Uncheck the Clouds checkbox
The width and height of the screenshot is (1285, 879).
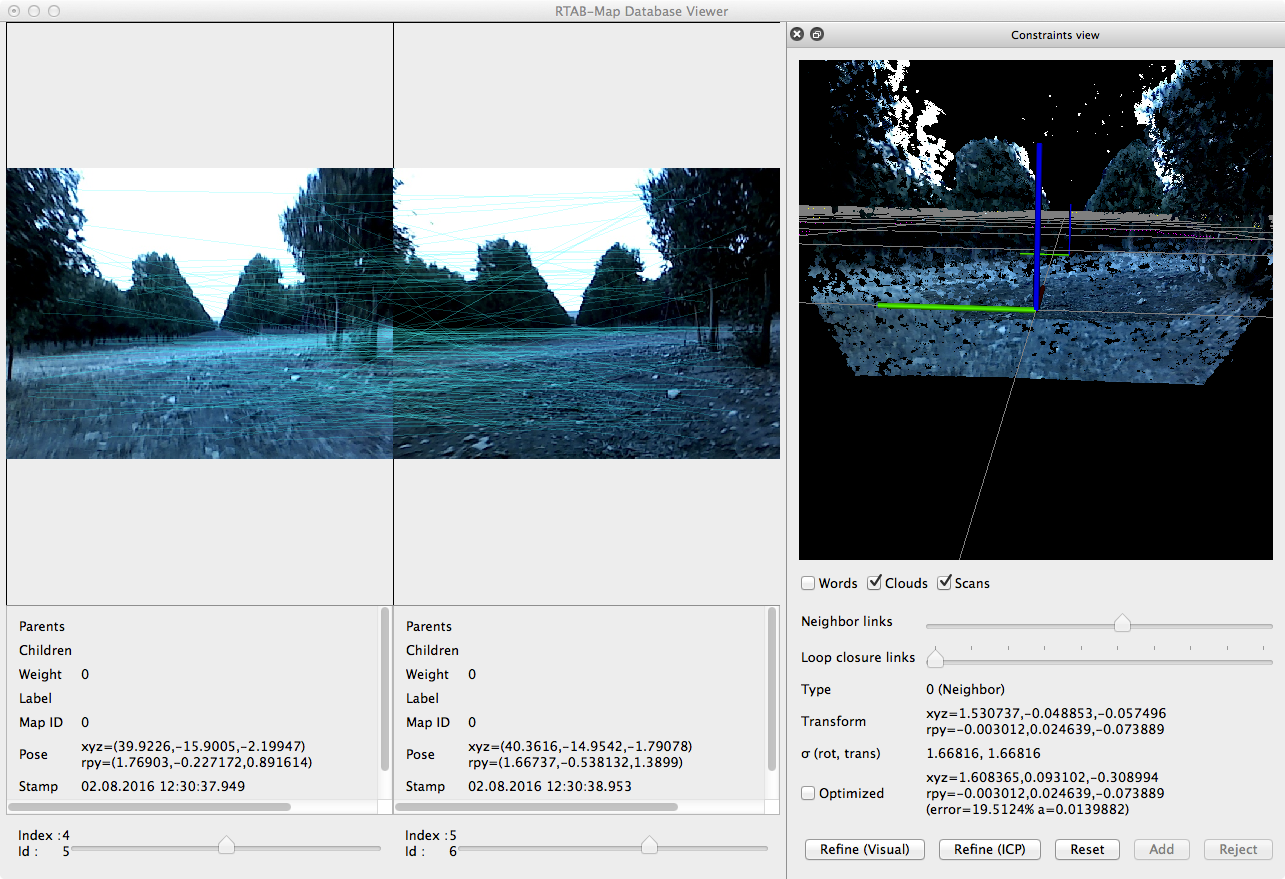coord(874,583)
